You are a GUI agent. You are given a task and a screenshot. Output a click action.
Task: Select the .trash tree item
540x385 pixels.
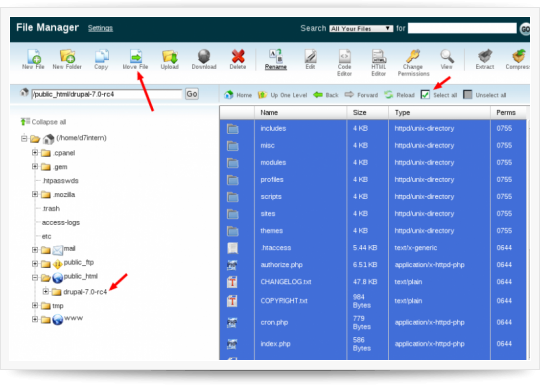pos(51,209)
